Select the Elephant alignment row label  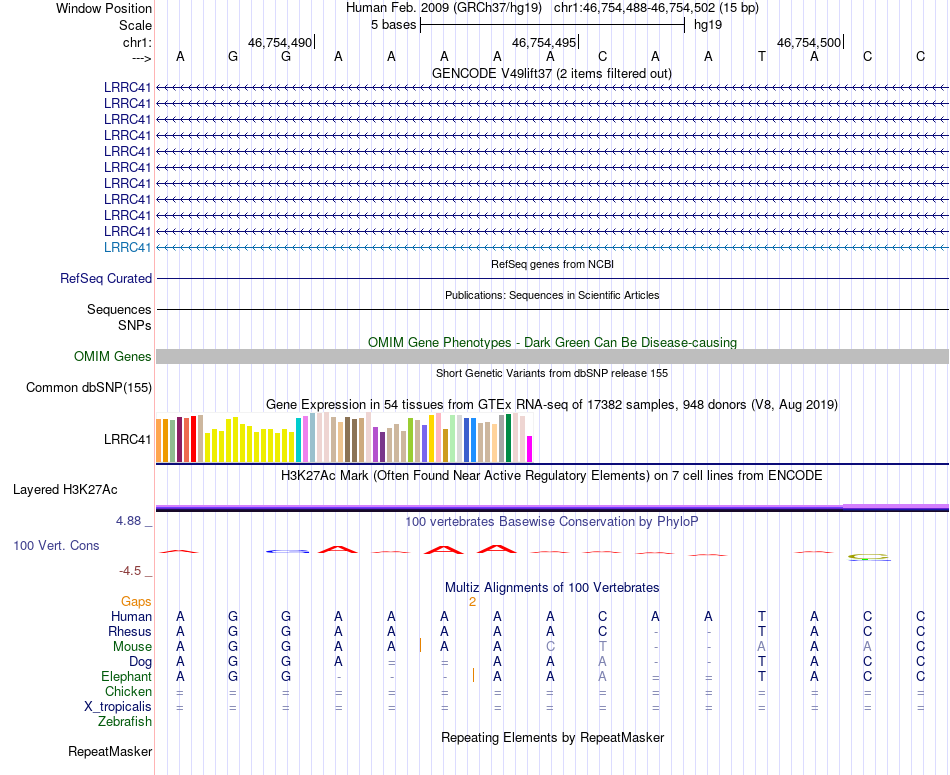coord(126,676)
